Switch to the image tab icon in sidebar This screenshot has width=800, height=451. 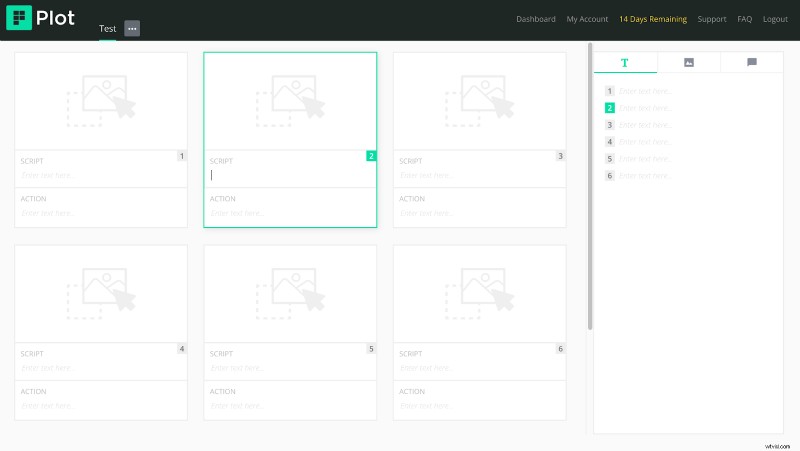coord(689,62)
